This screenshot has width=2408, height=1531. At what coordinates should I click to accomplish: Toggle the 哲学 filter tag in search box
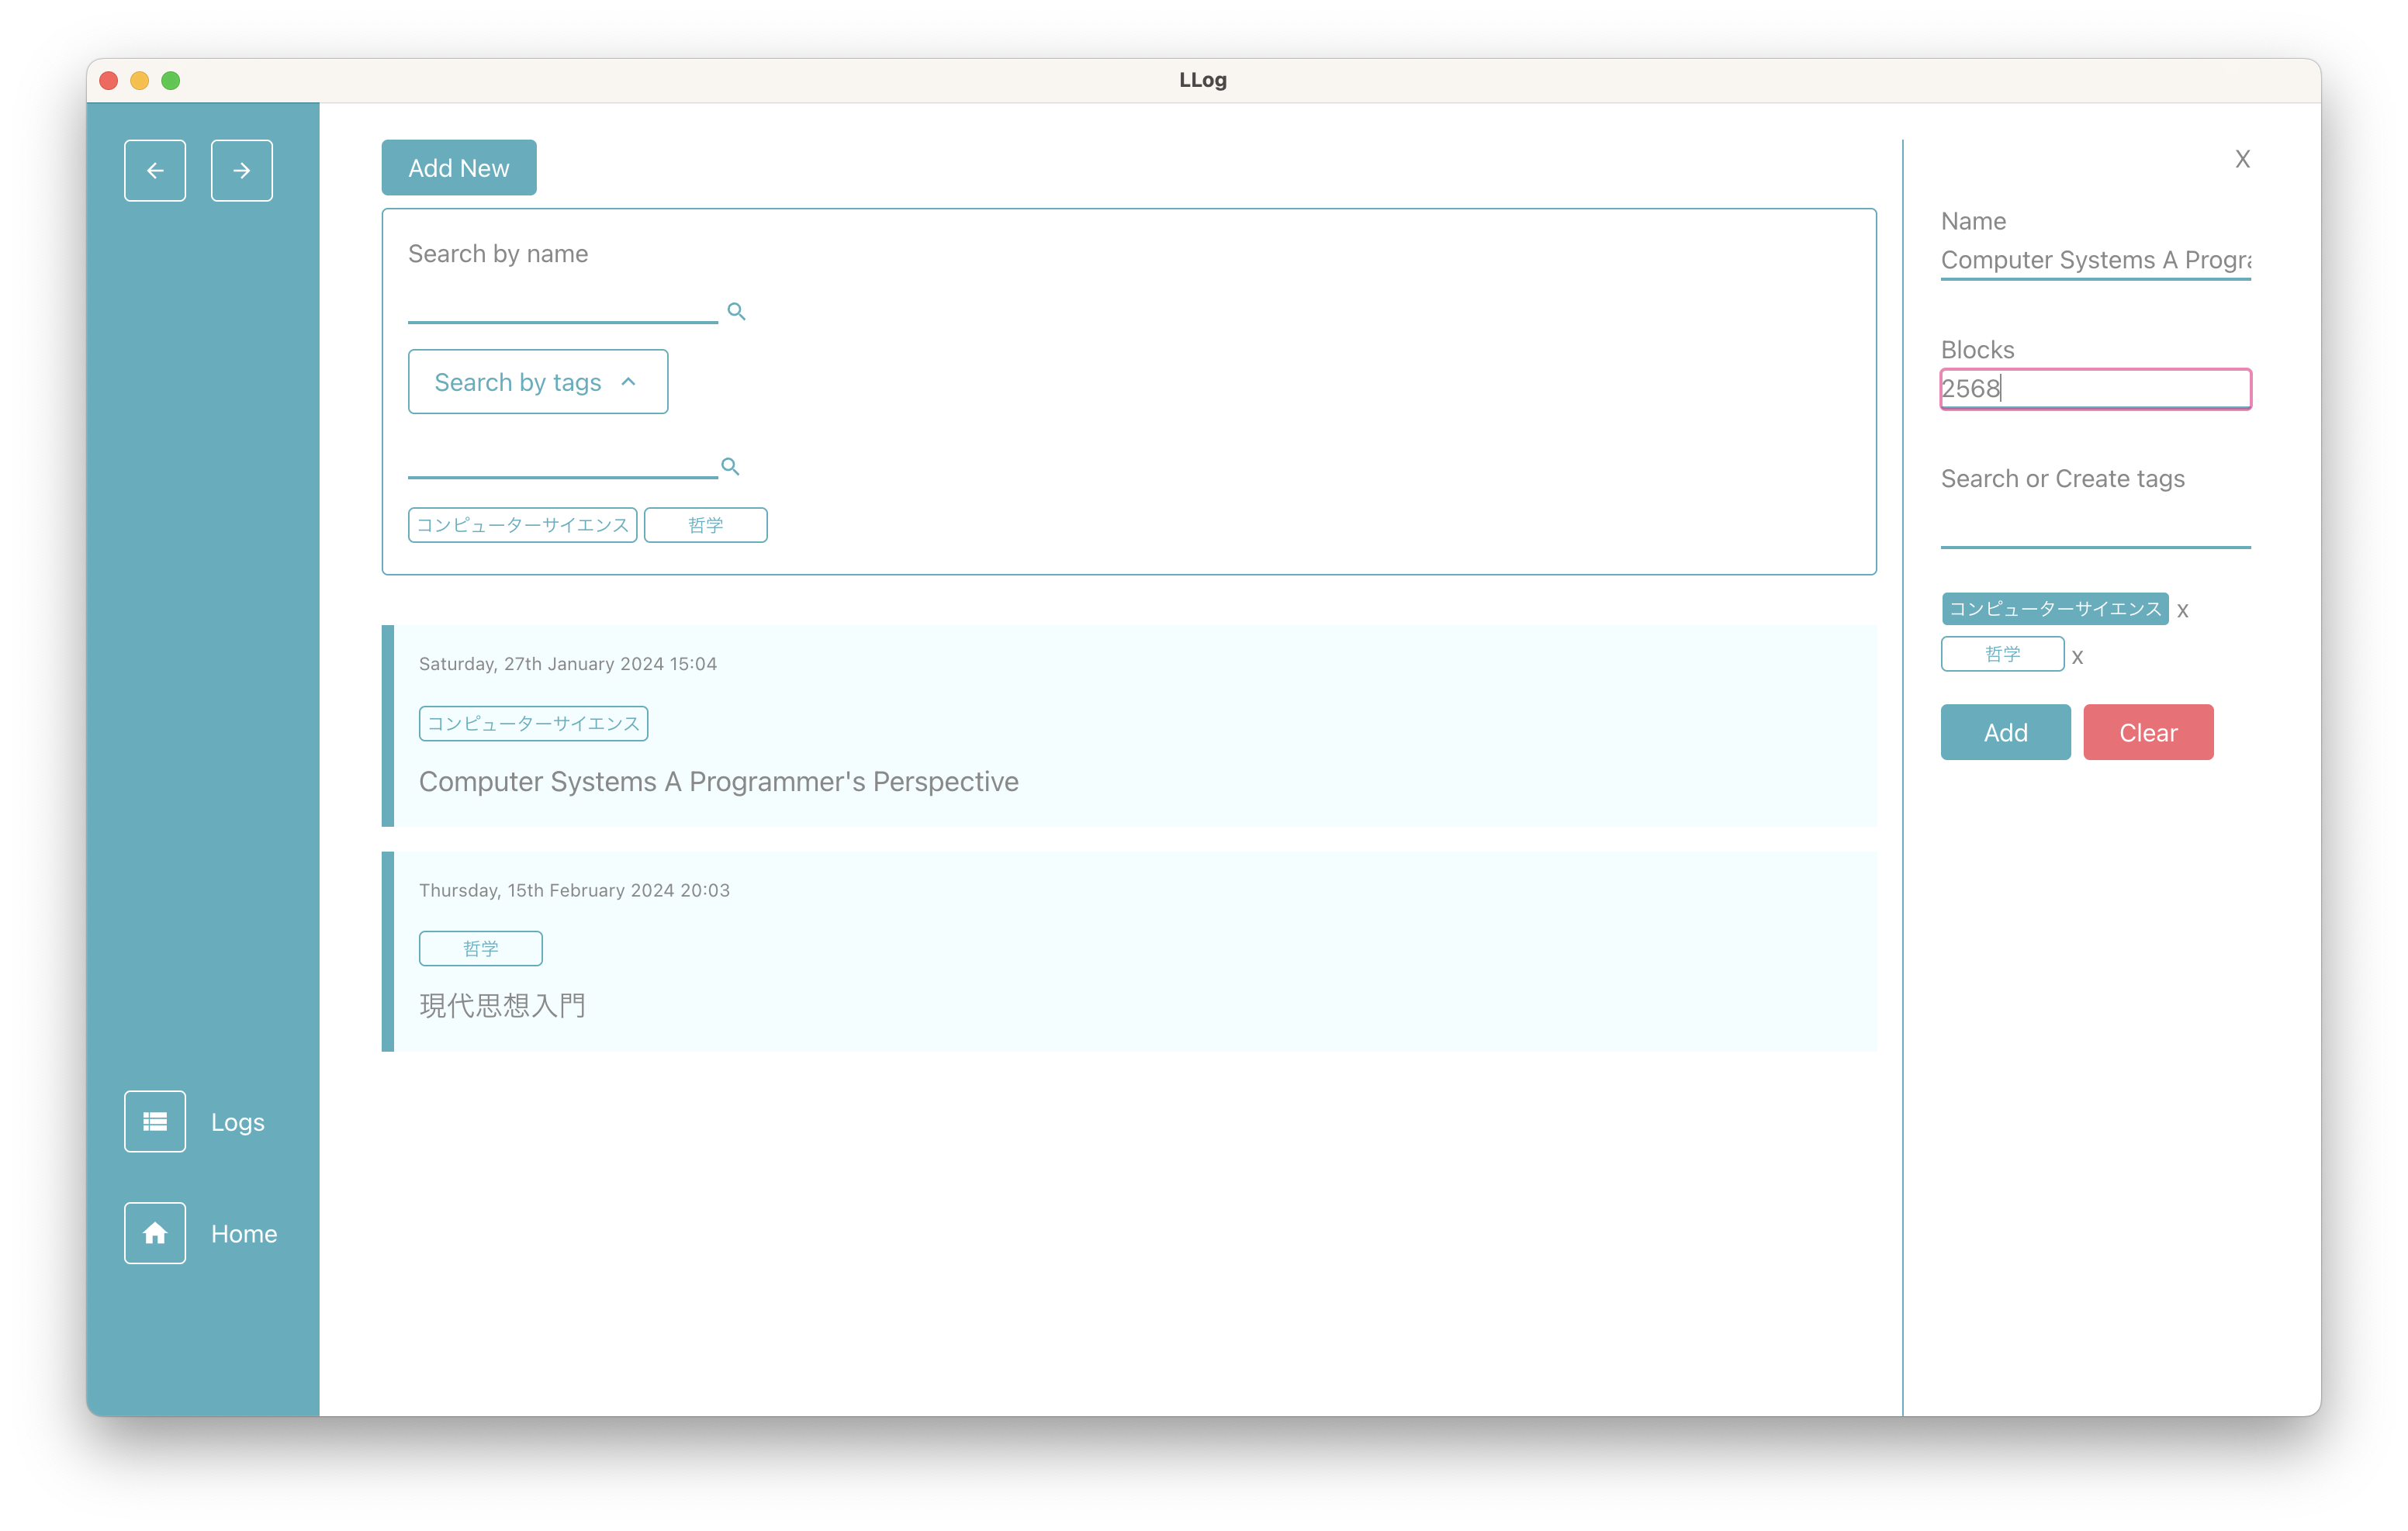705,525
